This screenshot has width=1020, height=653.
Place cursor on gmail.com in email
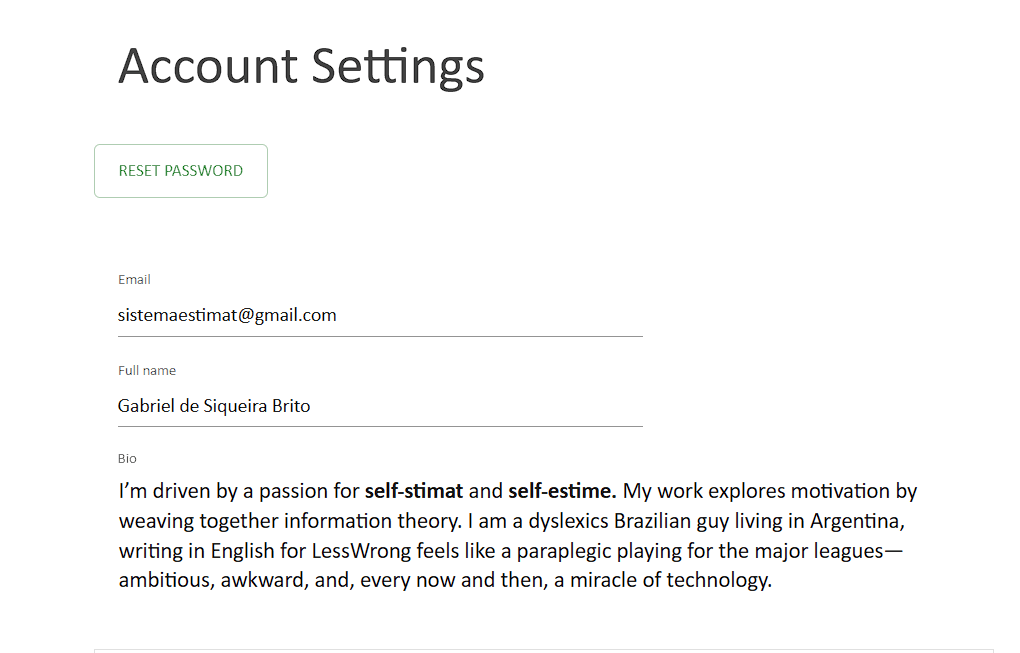[x=301, y=316]
